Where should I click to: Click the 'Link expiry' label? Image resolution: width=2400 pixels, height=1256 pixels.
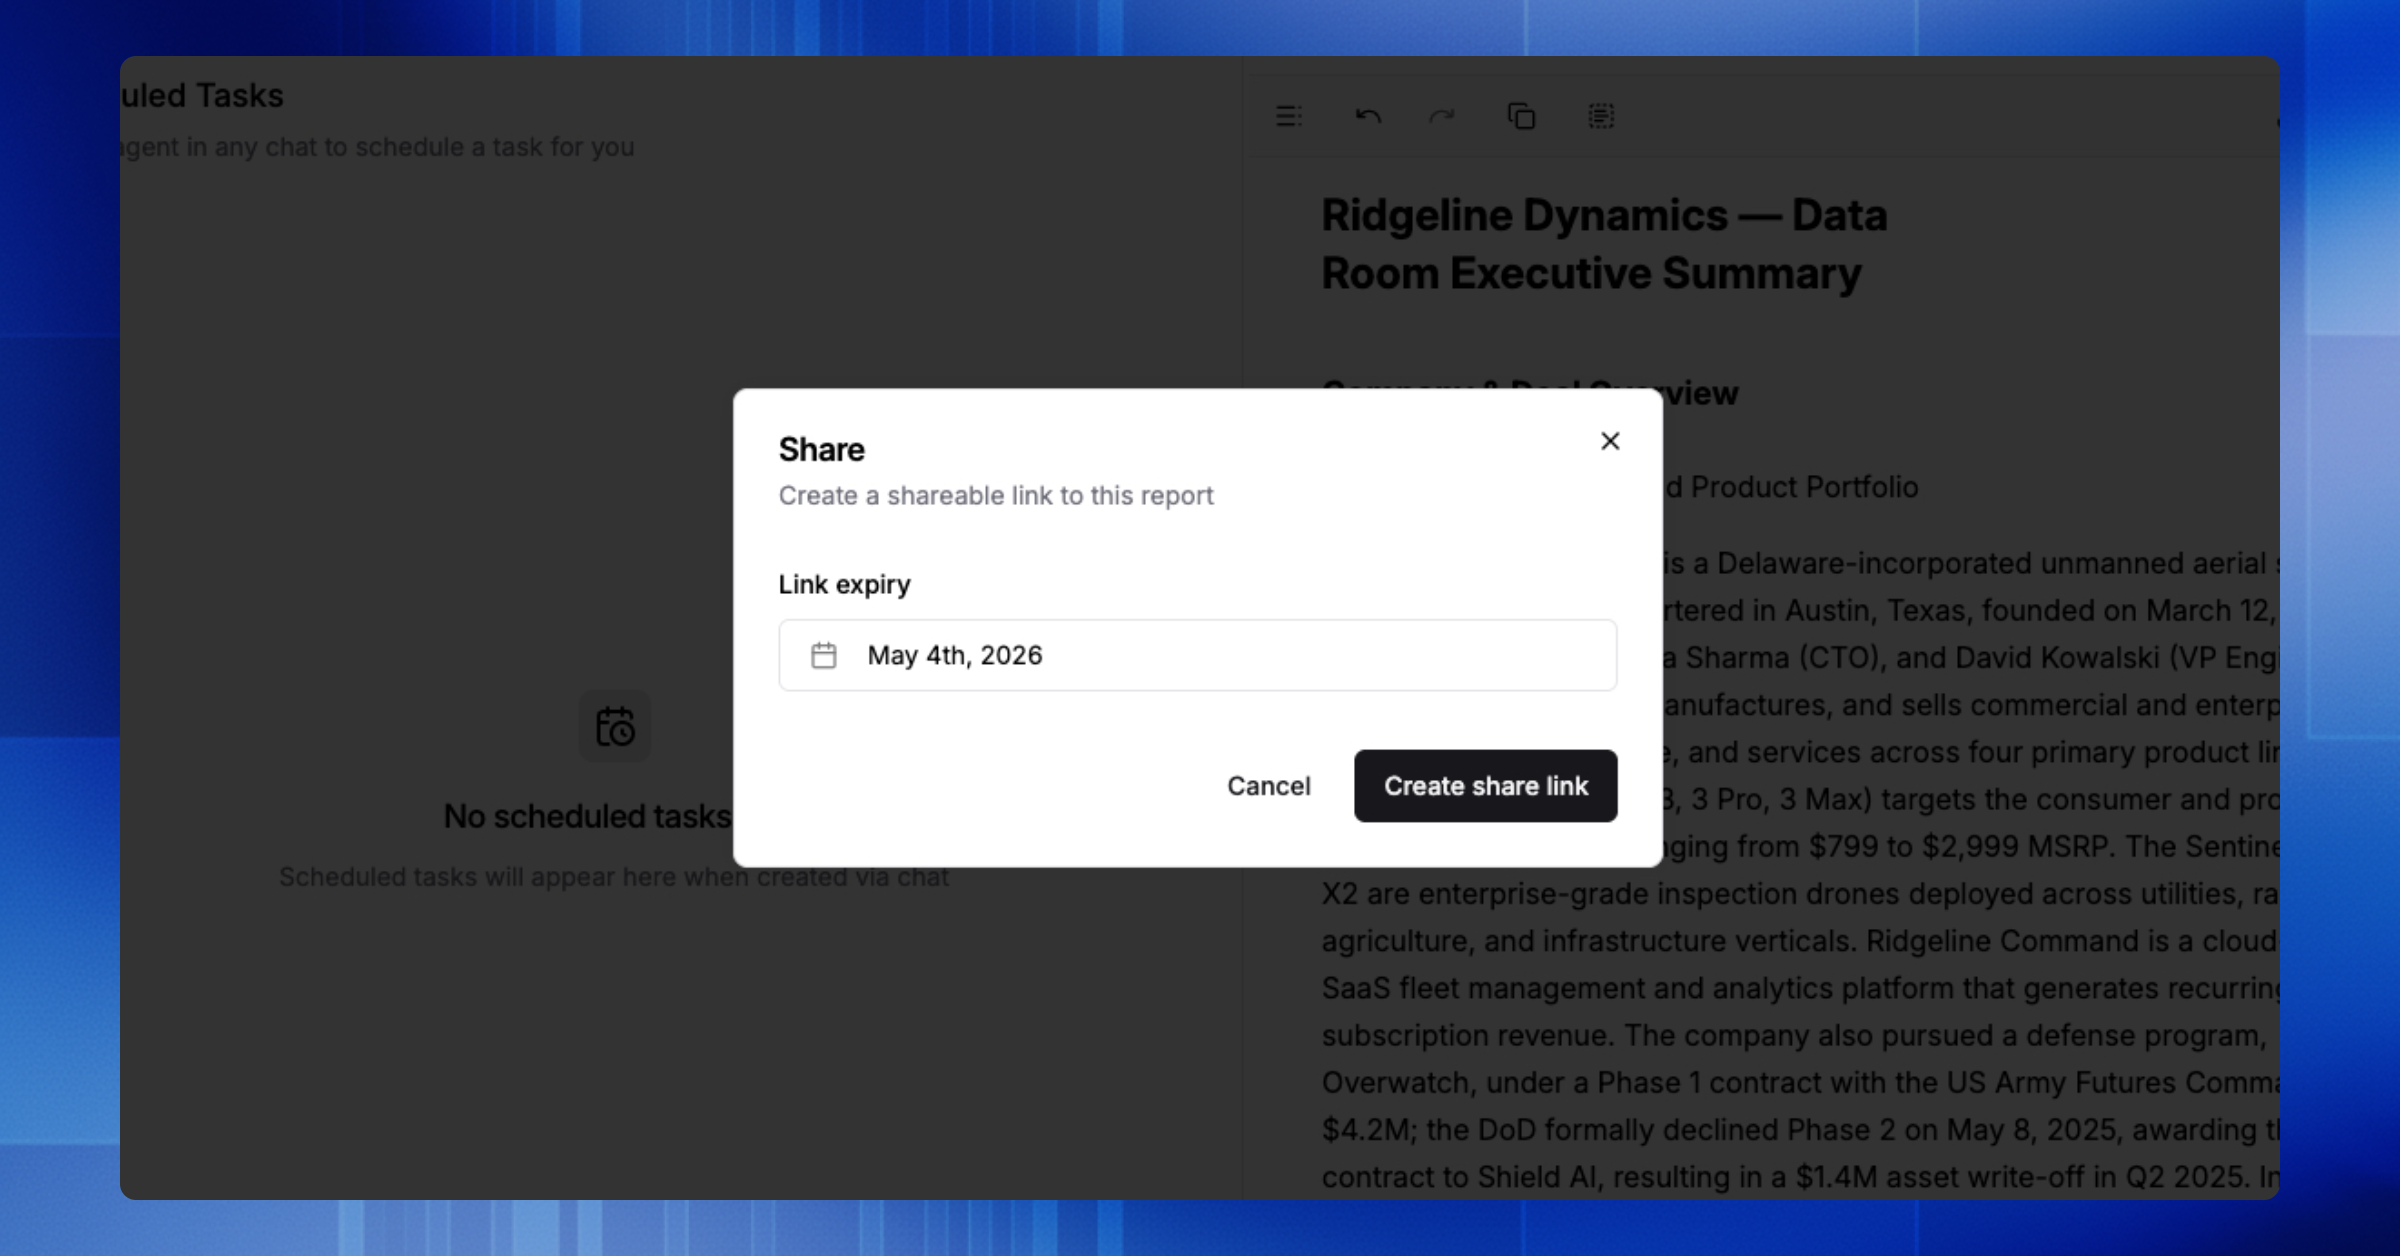pyautogui.click(x=845, y=584)
